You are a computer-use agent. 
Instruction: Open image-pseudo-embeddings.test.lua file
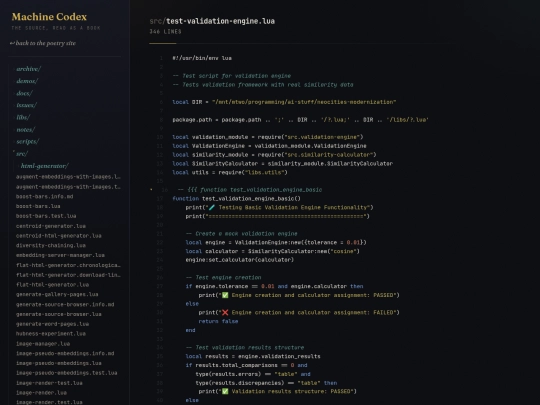(x=66, y=373)
